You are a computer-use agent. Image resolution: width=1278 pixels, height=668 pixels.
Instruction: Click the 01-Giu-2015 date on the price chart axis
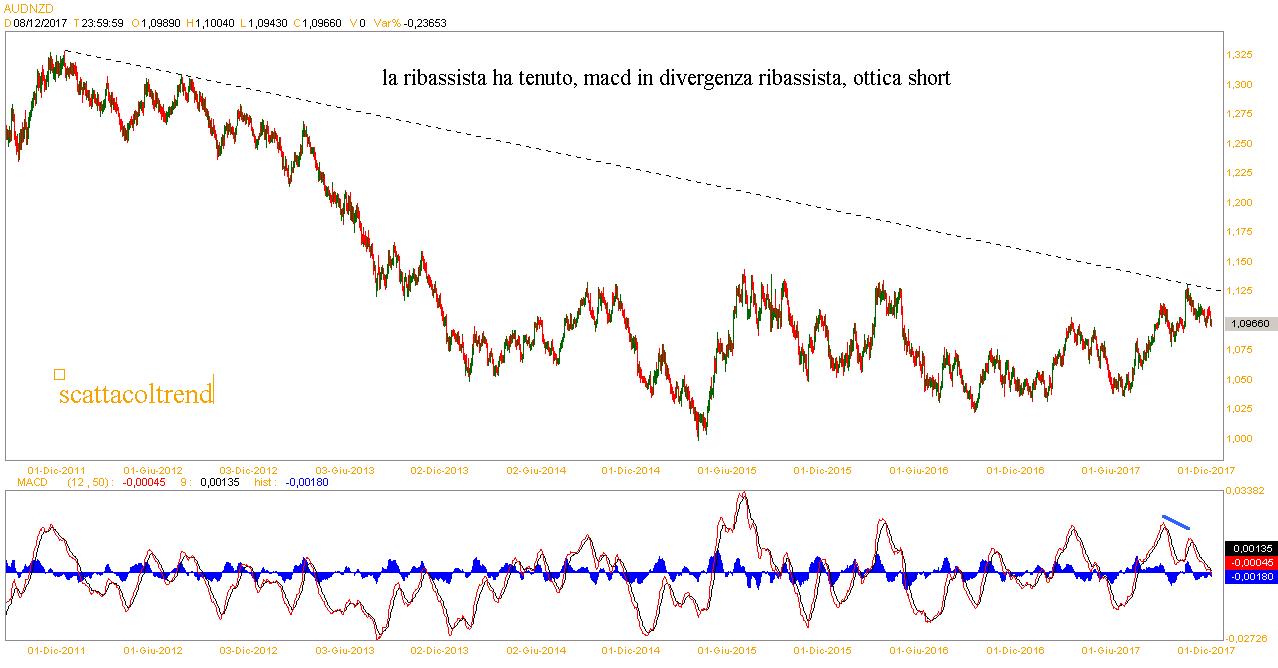[x=726, y=469]
